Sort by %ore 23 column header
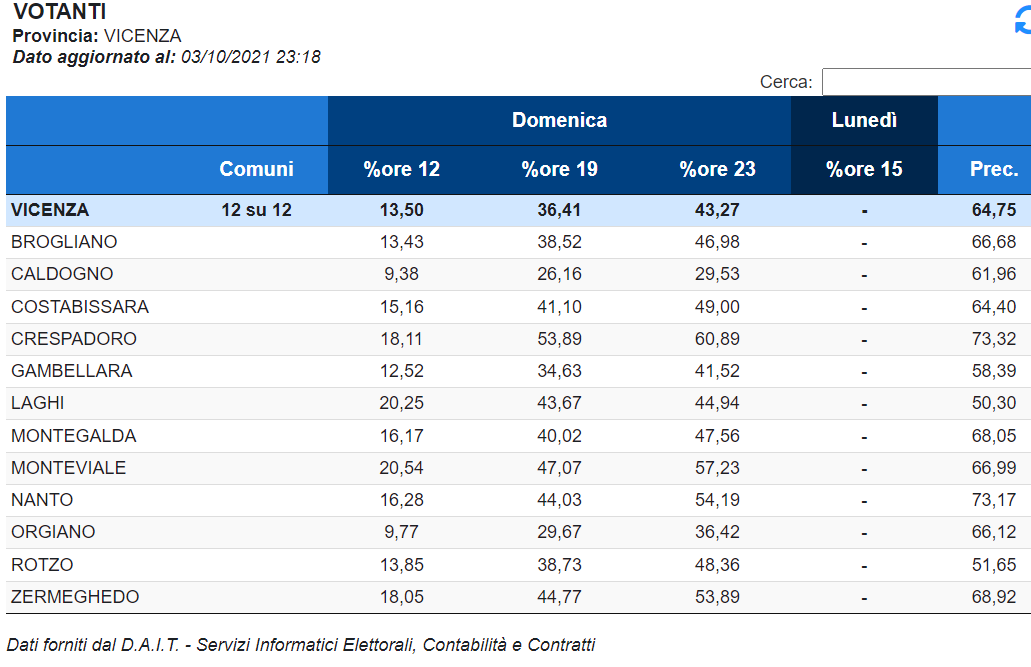The height and width of the screenshot is (667, 1031). point(717,170)
